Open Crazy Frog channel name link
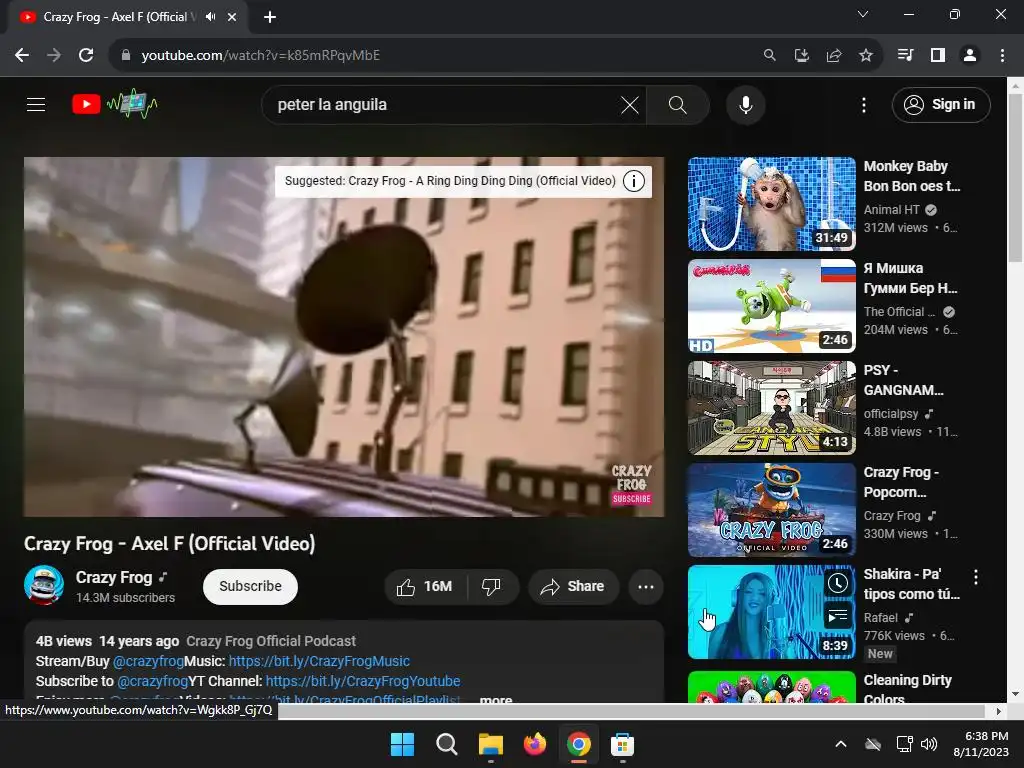 coord(114,577)
